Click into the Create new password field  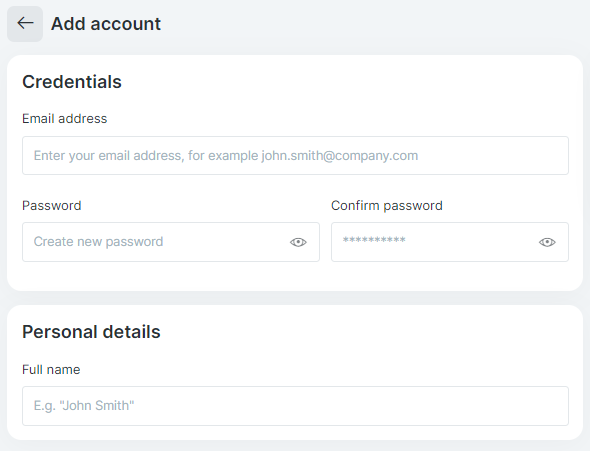click(x=171, y=242)
